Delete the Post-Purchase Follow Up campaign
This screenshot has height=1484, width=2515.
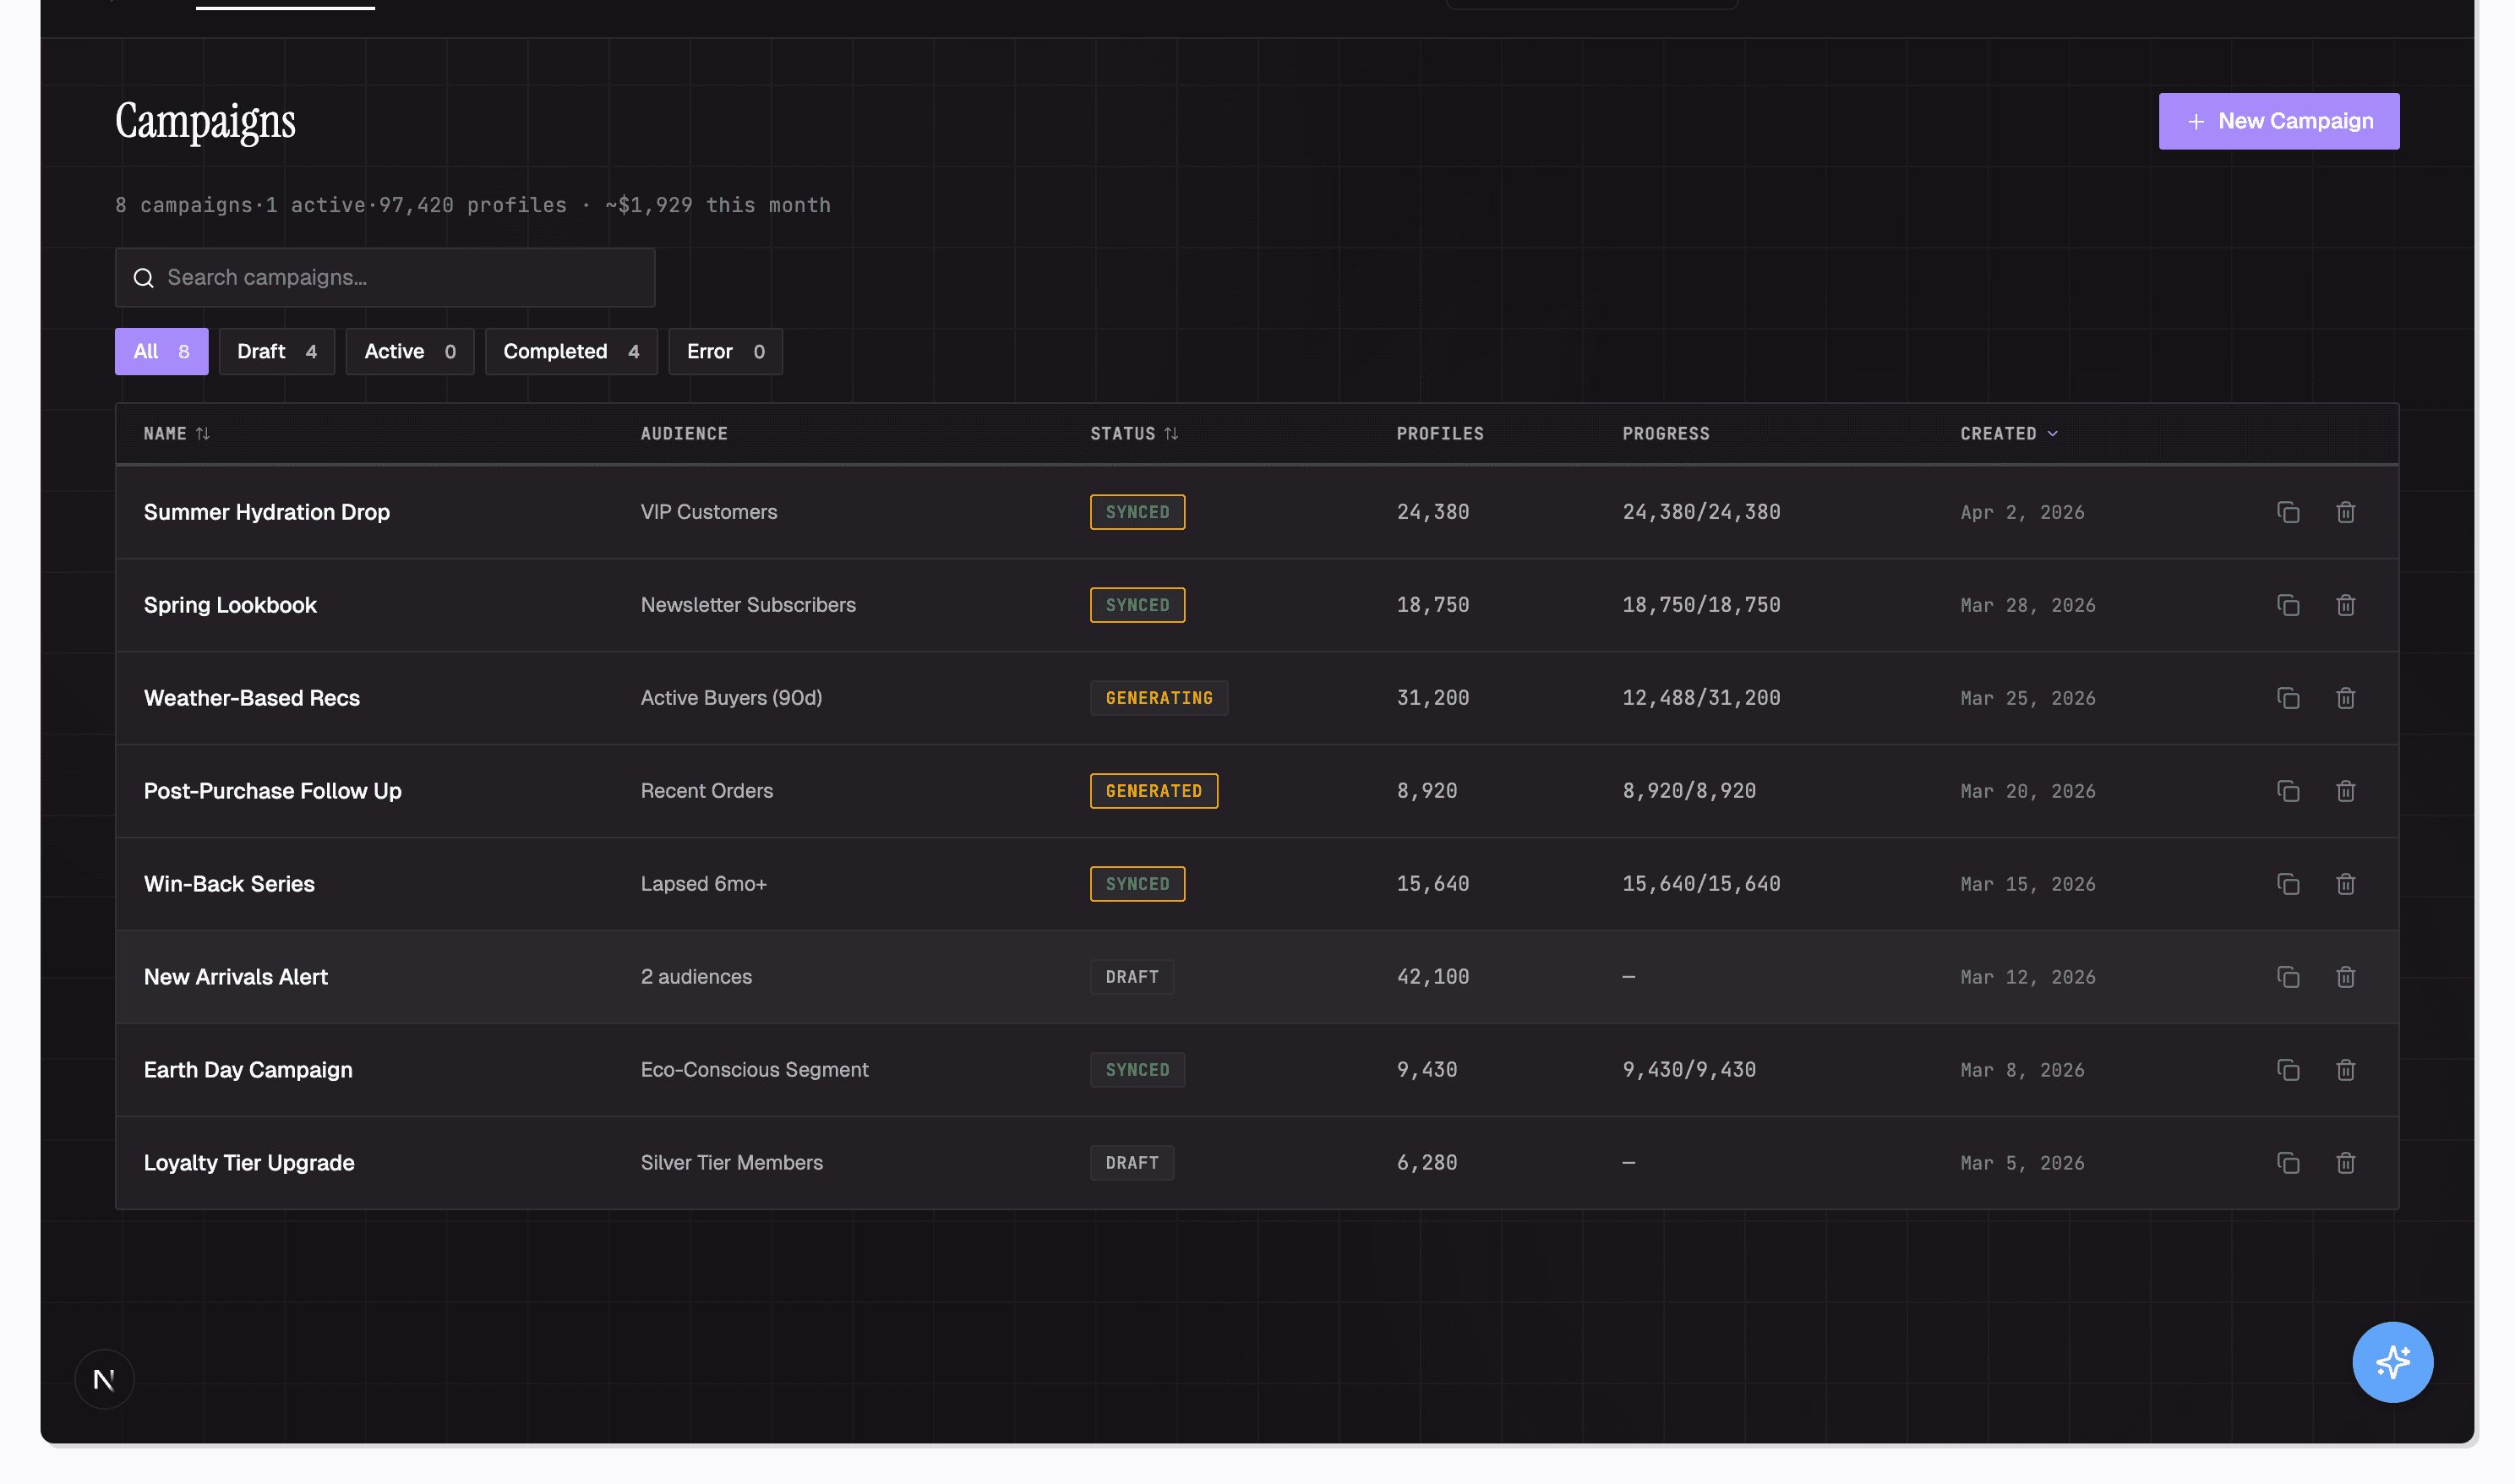click(2346, 791)
